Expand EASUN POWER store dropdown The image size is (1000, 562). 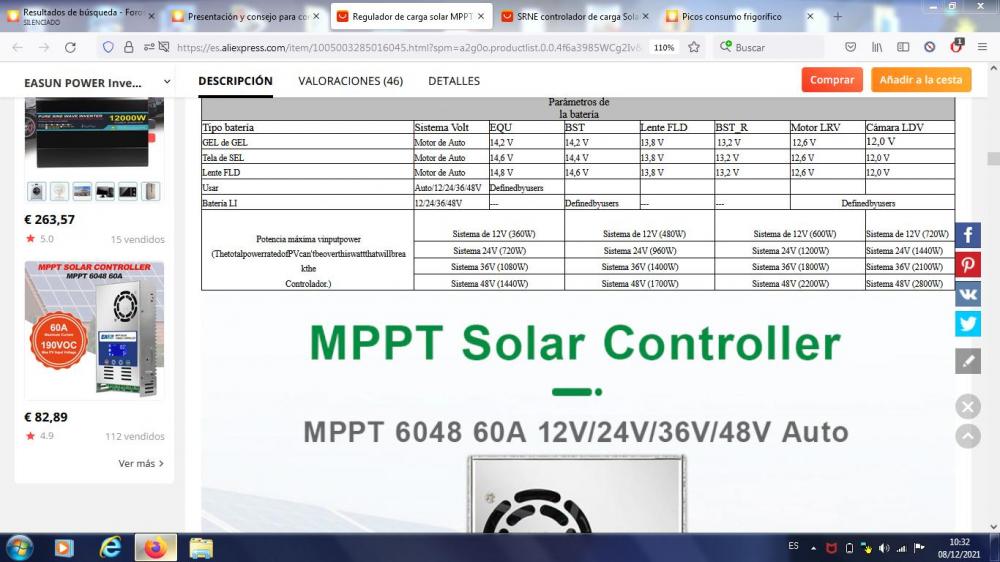(167, 82)
